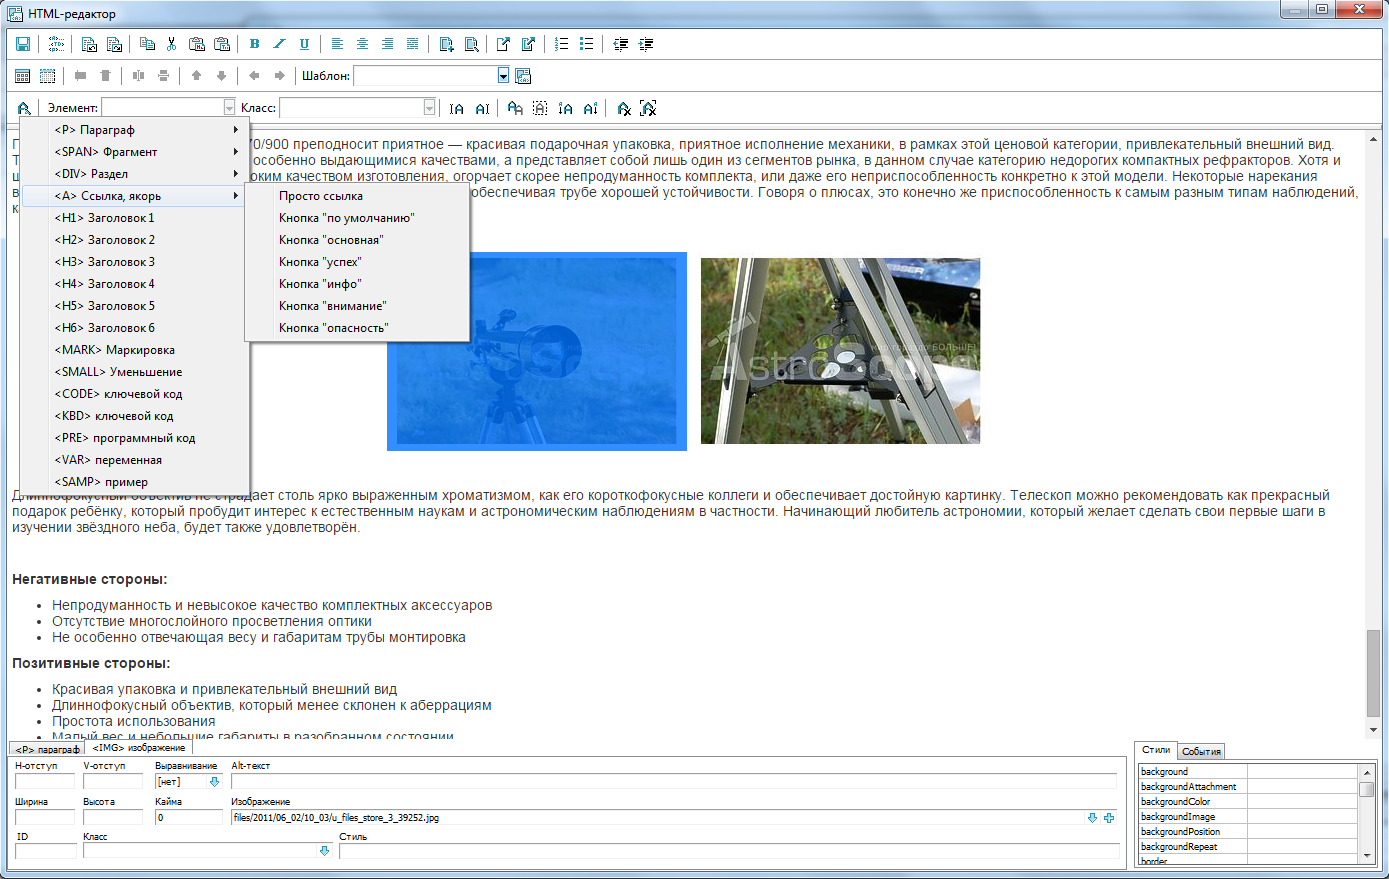Apply Underline formatting
The image size is (1389, 879).
(x=304, y=44)
